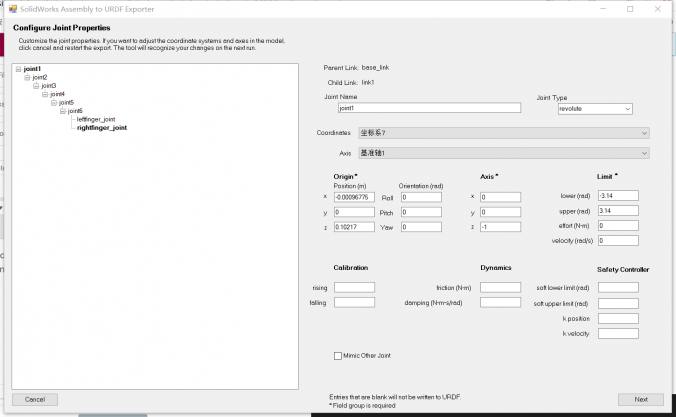This screenshot has width=676, height=417.
Task: Click the Joint Name text field
Action: coord(429,108)
